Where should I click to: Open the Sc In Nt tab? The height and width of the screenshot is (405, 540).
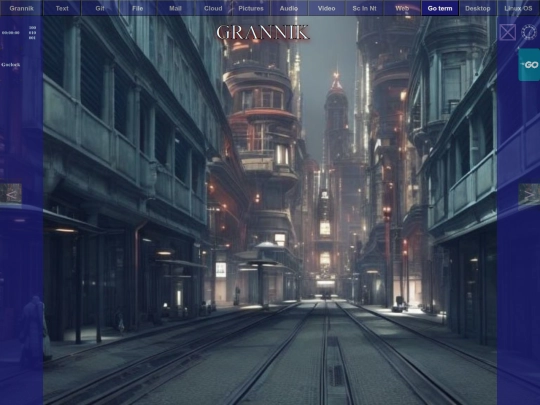pos(364,8)
